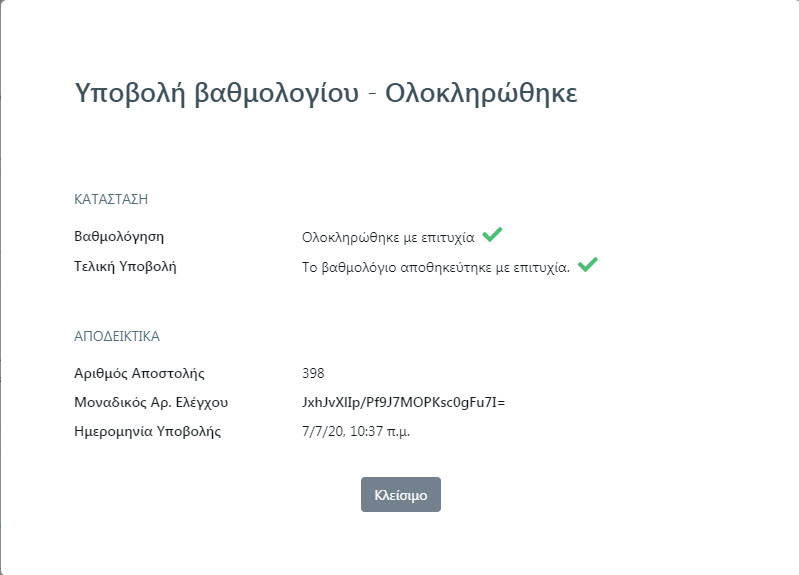The height and width of the screenshot is (575, 799).
Task: Click the Κλείσιμο button
Action: click(401, 494)
